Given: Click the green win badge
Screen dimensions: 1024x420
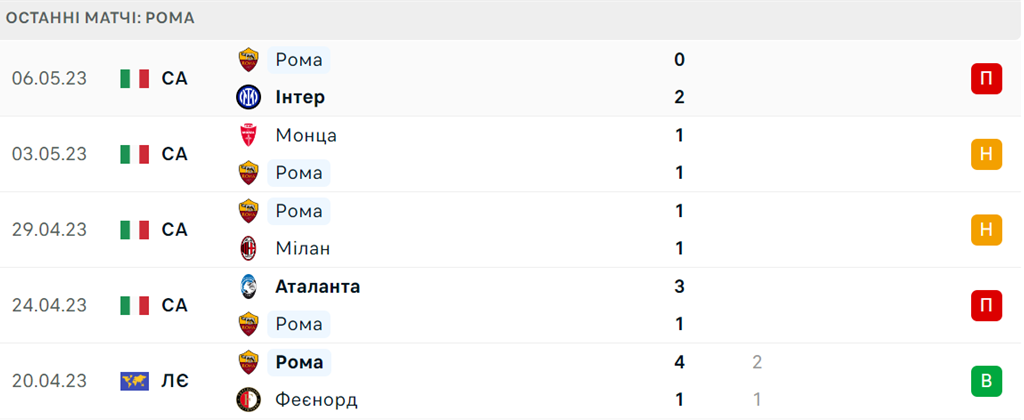Looking at the screenshot, I should [986, 381].
